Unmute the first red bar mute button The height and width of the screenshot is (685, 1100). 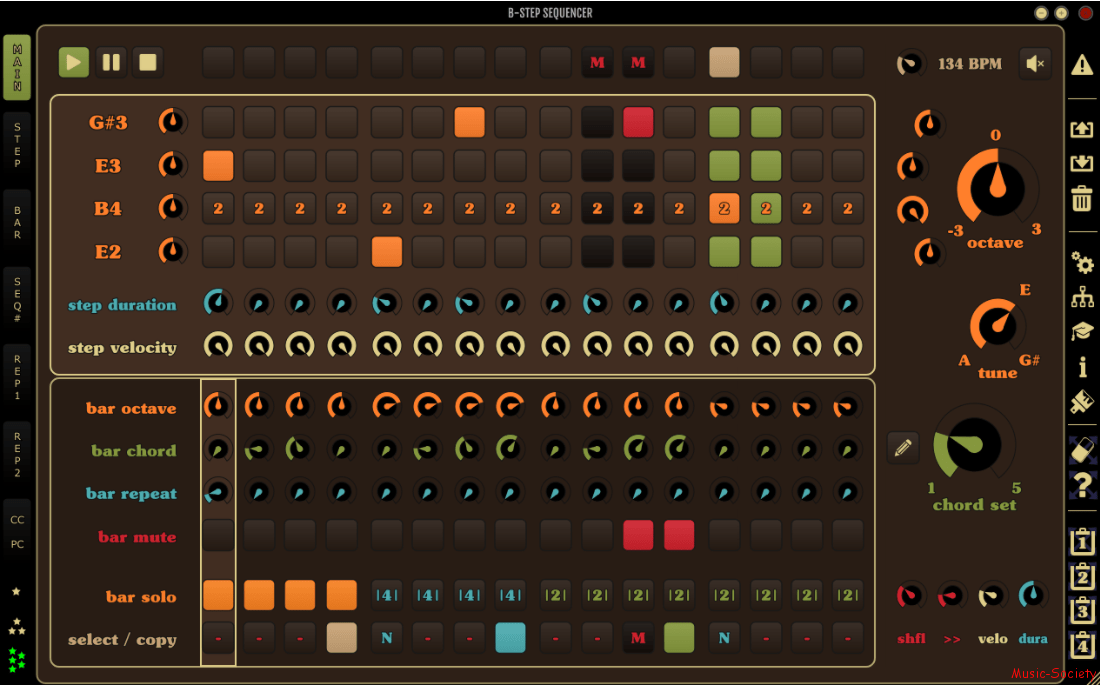[x=638, y=536]
